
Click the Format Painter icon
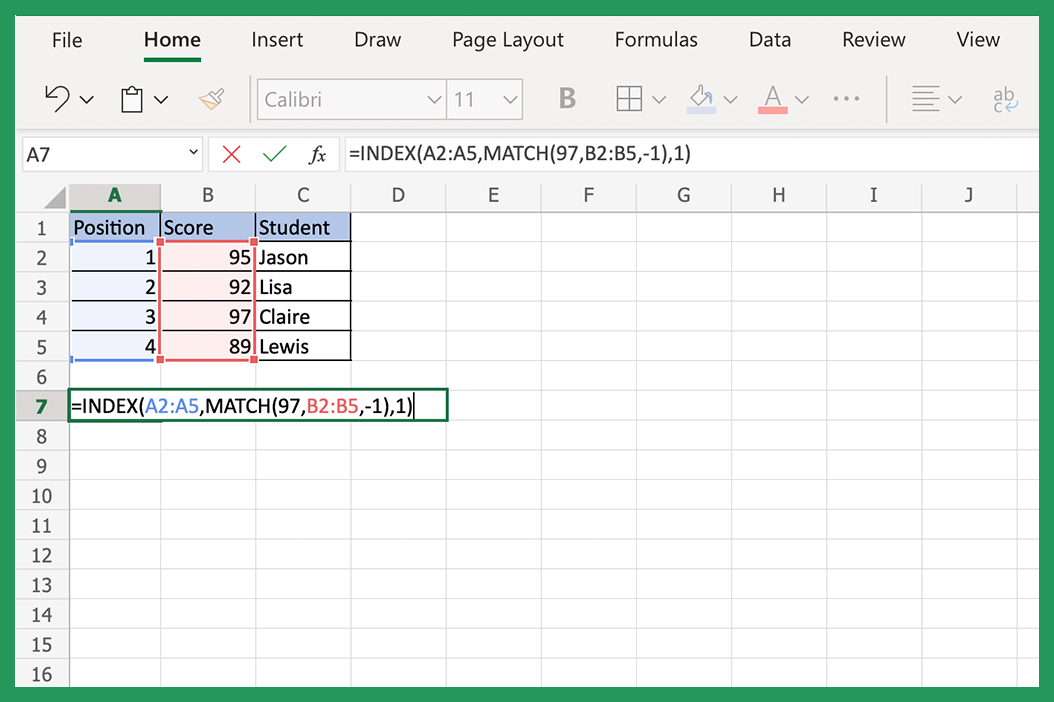[x=211, y=98]
